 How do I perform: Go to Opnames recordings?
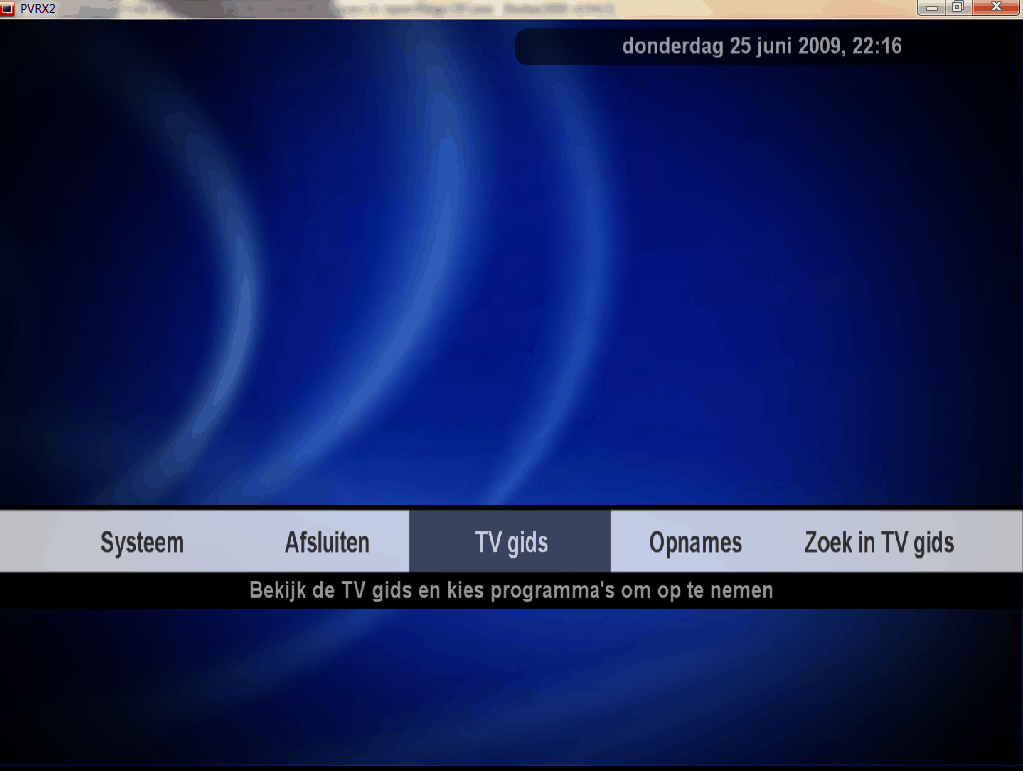point(695,543)
